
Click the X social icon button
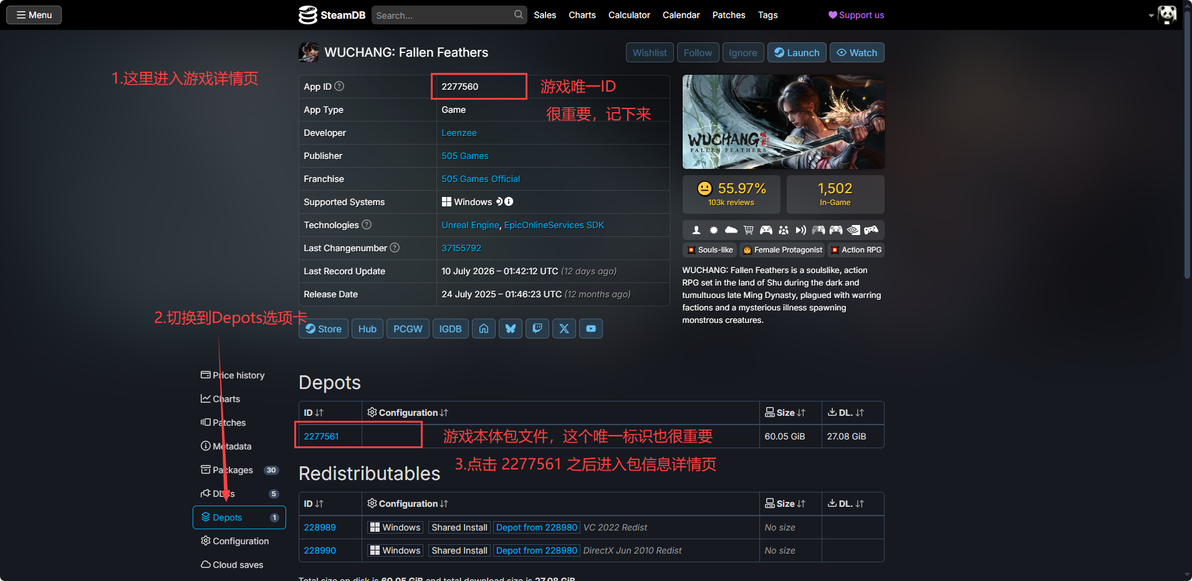coord(564,329)
